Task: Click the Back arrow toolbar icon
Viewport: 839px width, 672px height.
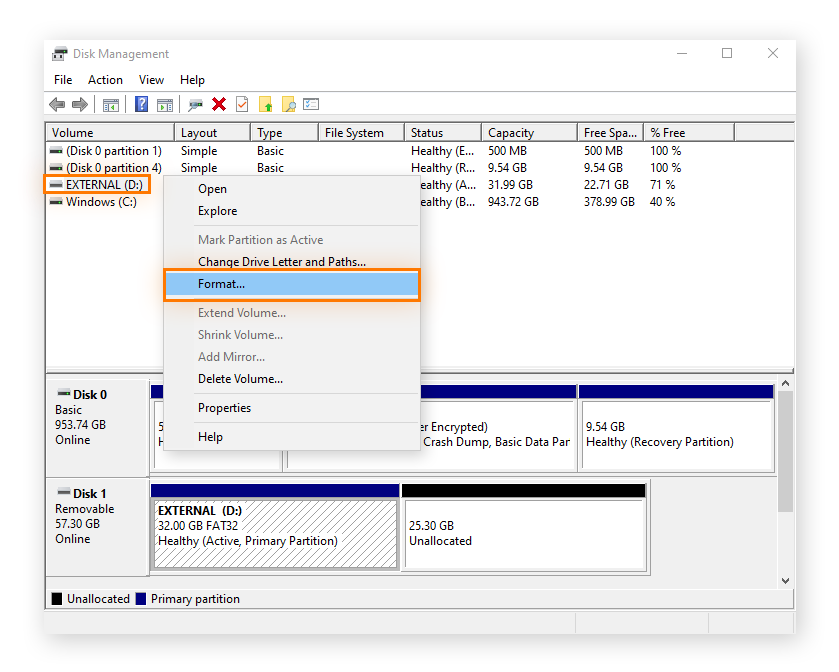Action: 57,104
